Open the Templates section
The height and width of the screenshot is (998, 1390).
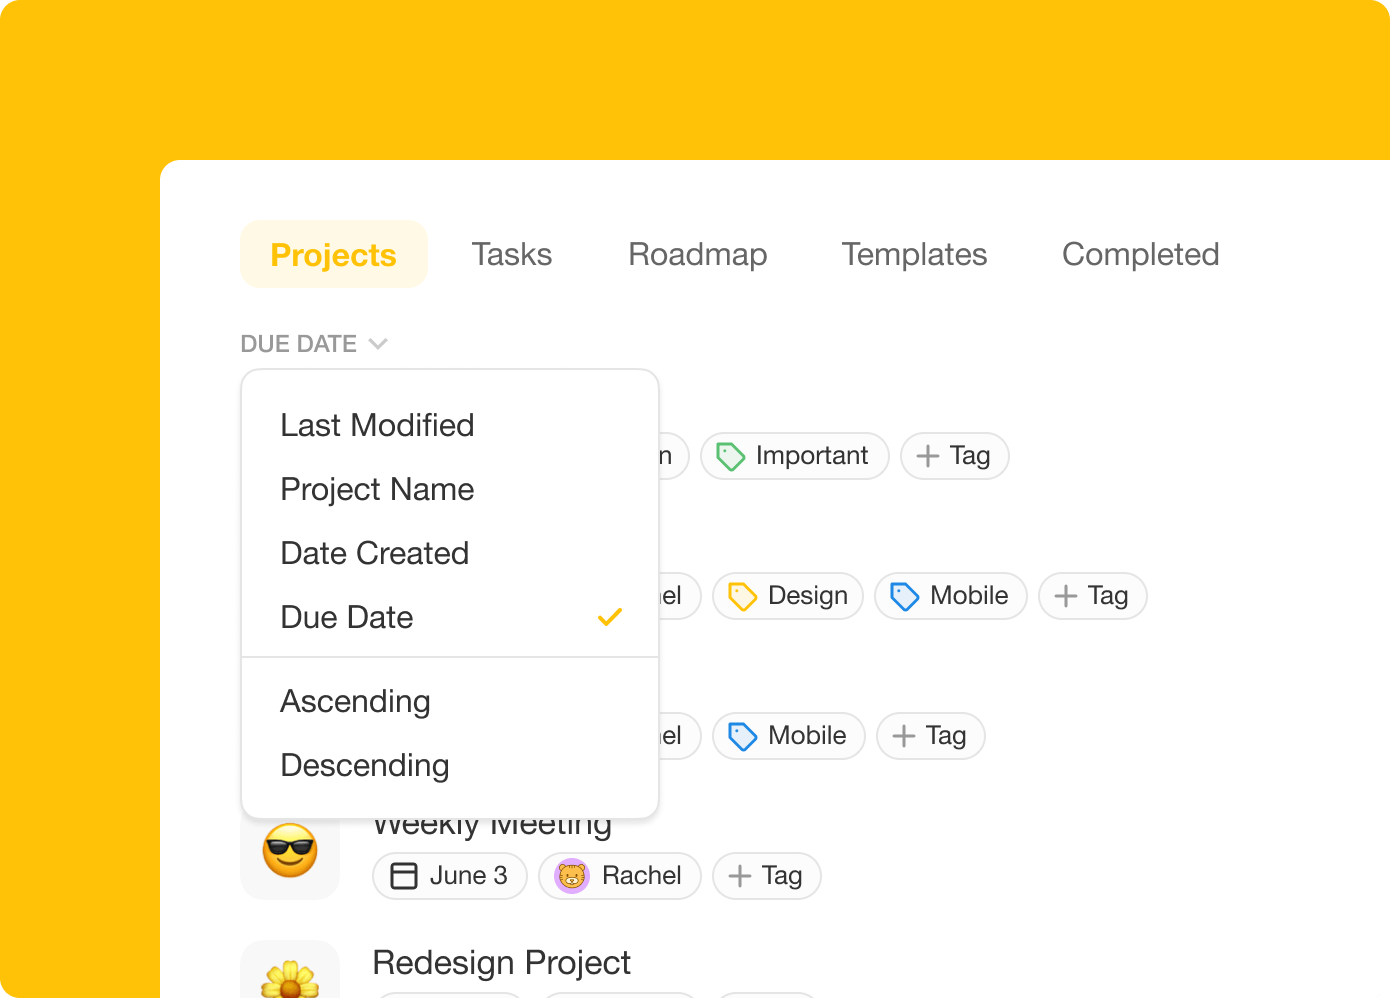click(913, 254)
